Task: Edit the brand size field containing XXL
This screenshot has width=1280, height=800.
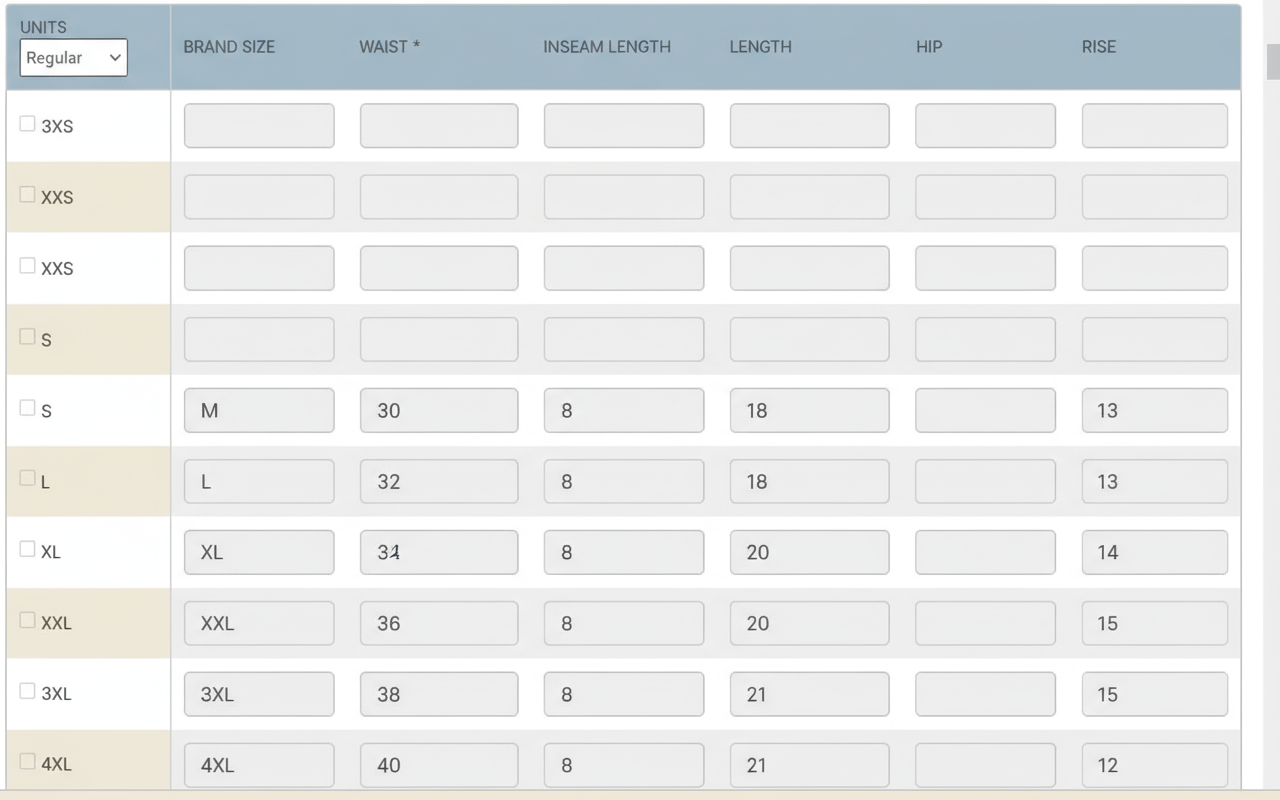Action: pos(259,623)
